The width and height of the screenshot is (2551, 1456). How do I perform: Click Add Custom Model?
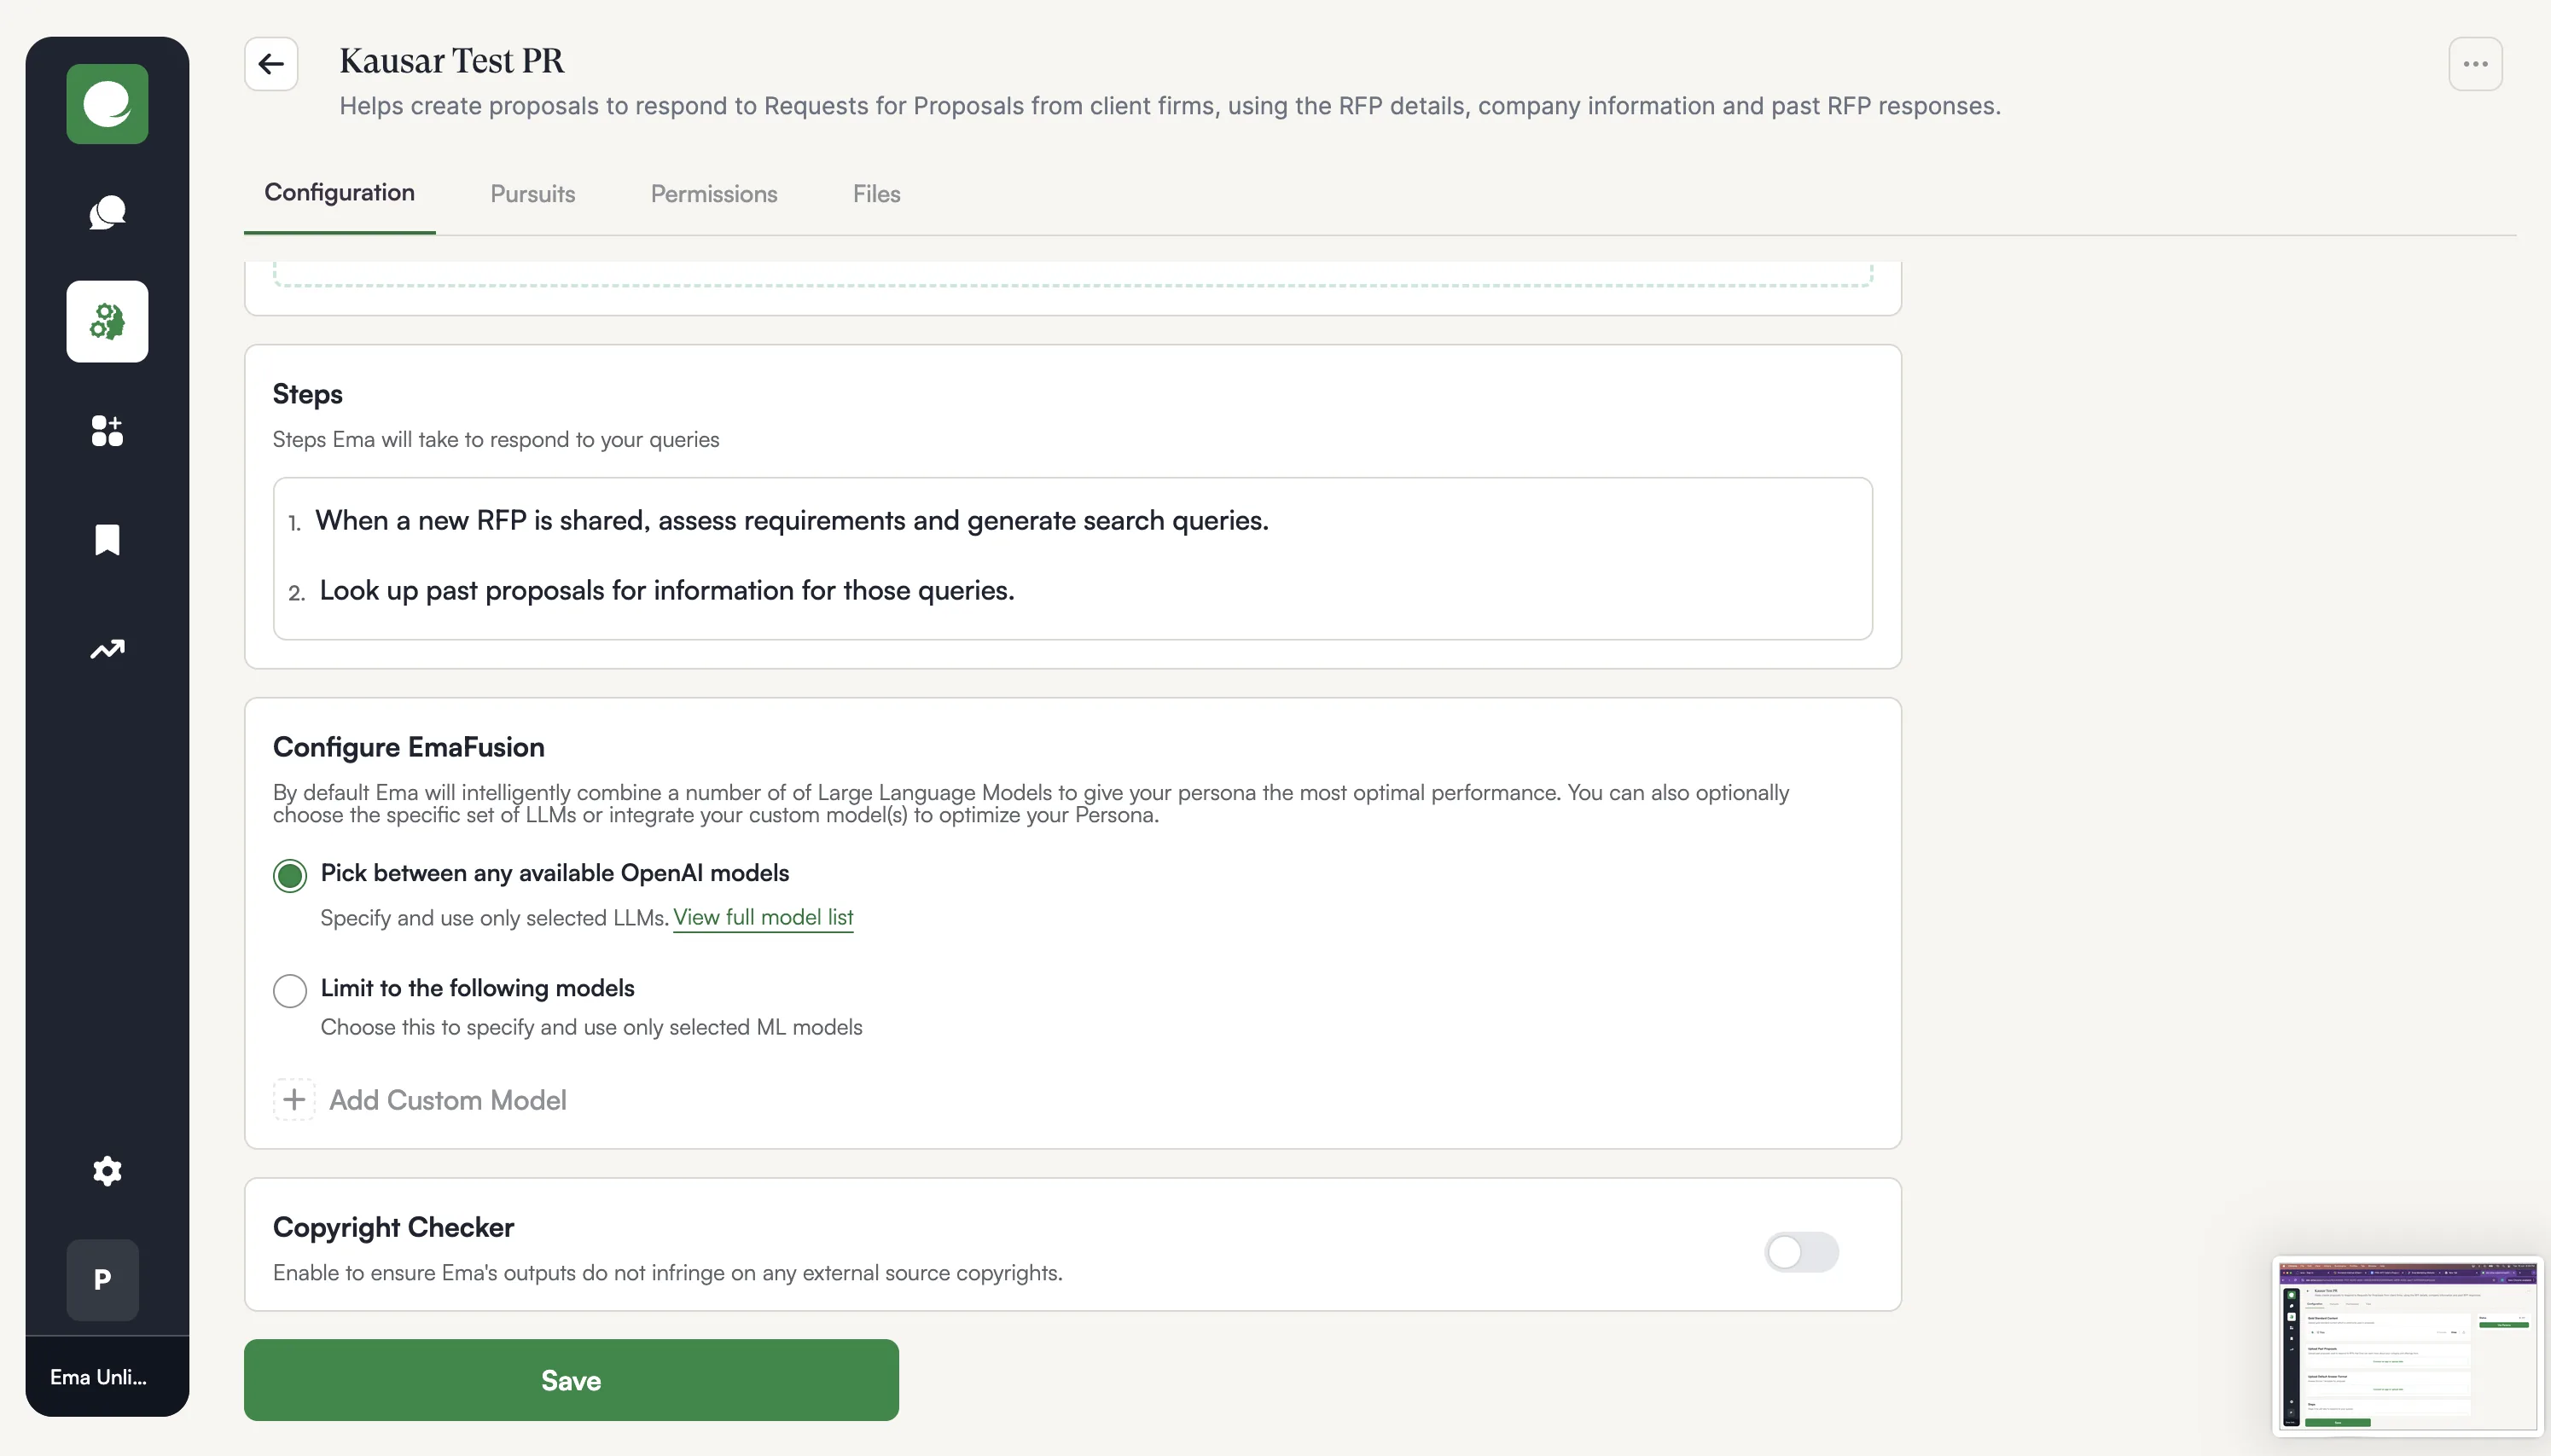click(x=447, y=1100)
